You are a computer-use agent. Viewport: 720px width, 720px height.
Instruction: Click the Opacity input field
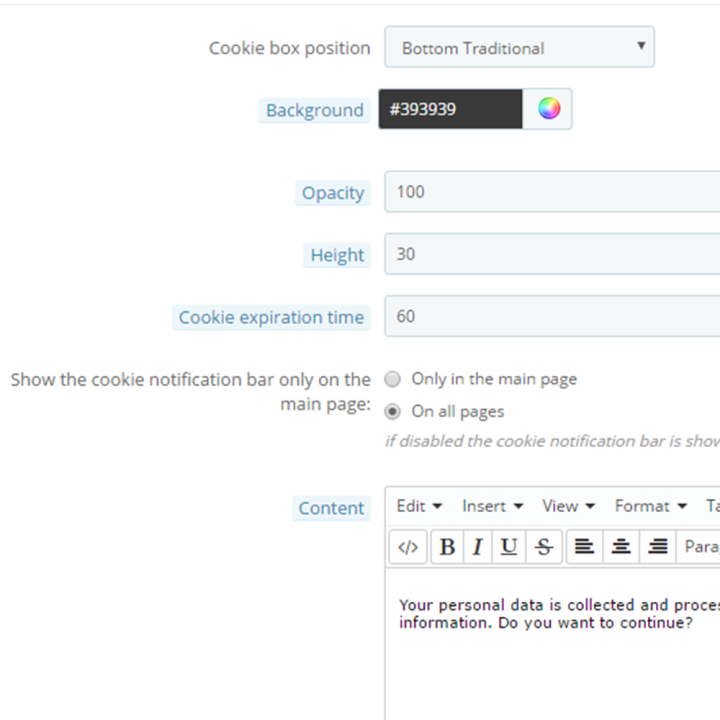[552, 191]
